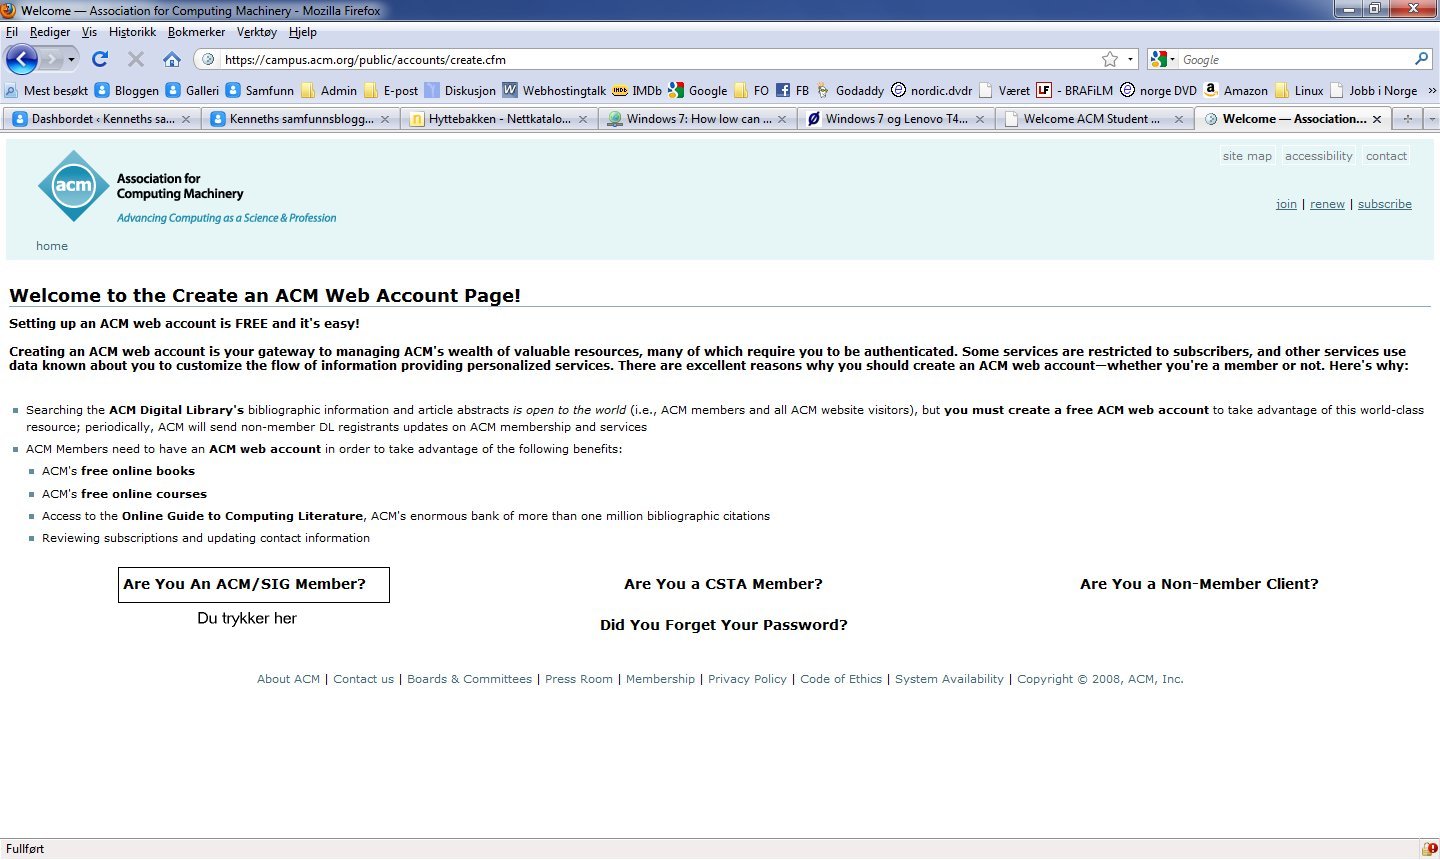This screenshot has width=1440, height=860.
Task: Expand the back/forward history dropdown arrow
Action: click(x=71, y=60)
